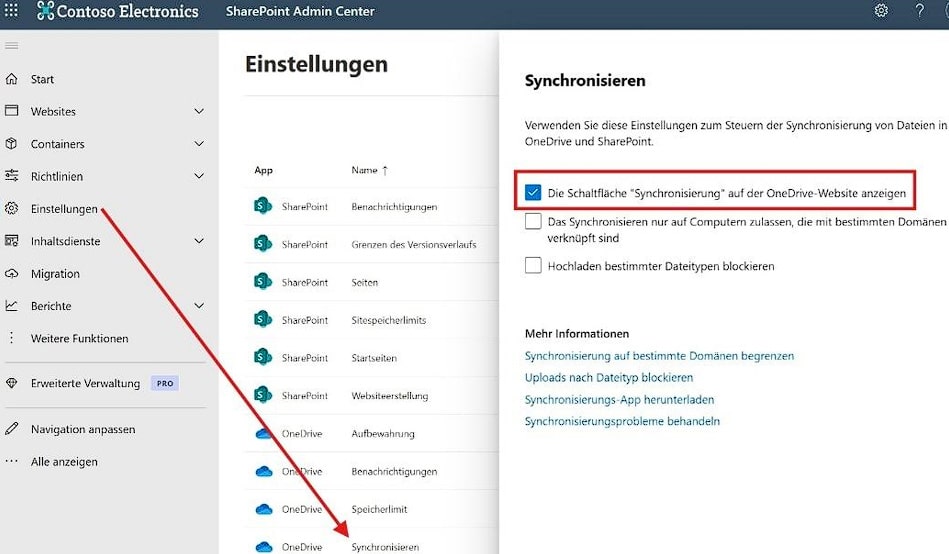Open Migration in the left navigation

[55, 274]
